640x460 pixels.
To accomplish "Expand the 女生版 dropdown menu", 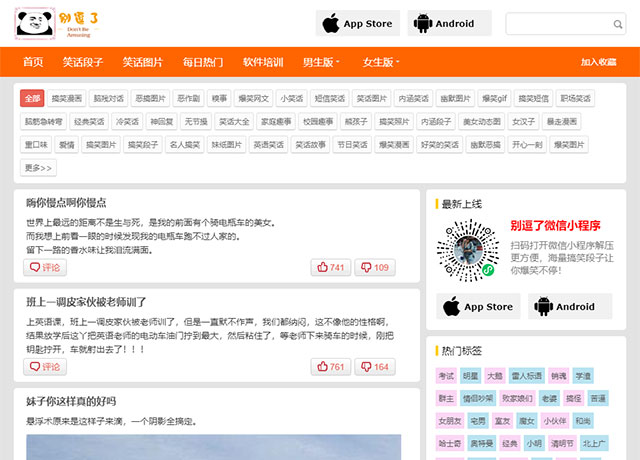I will tap(381, 62).
